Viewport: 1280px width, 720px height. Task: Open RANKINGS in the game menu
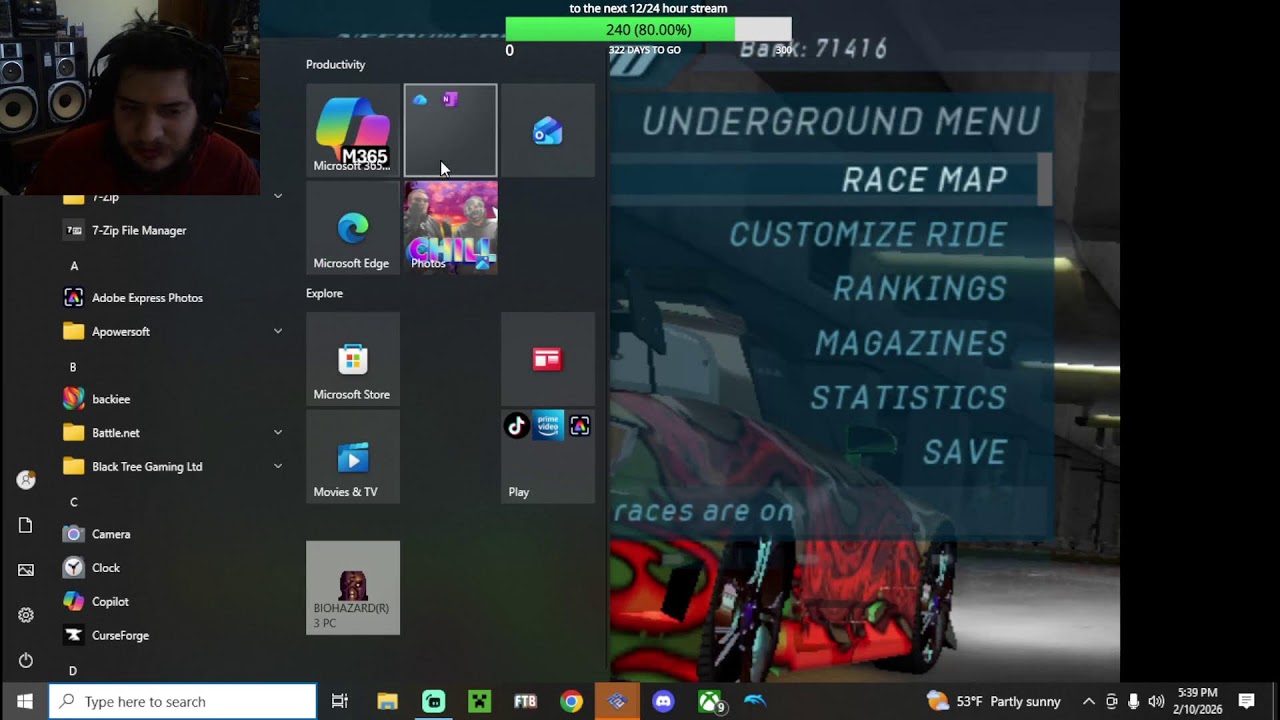point(920,289)
